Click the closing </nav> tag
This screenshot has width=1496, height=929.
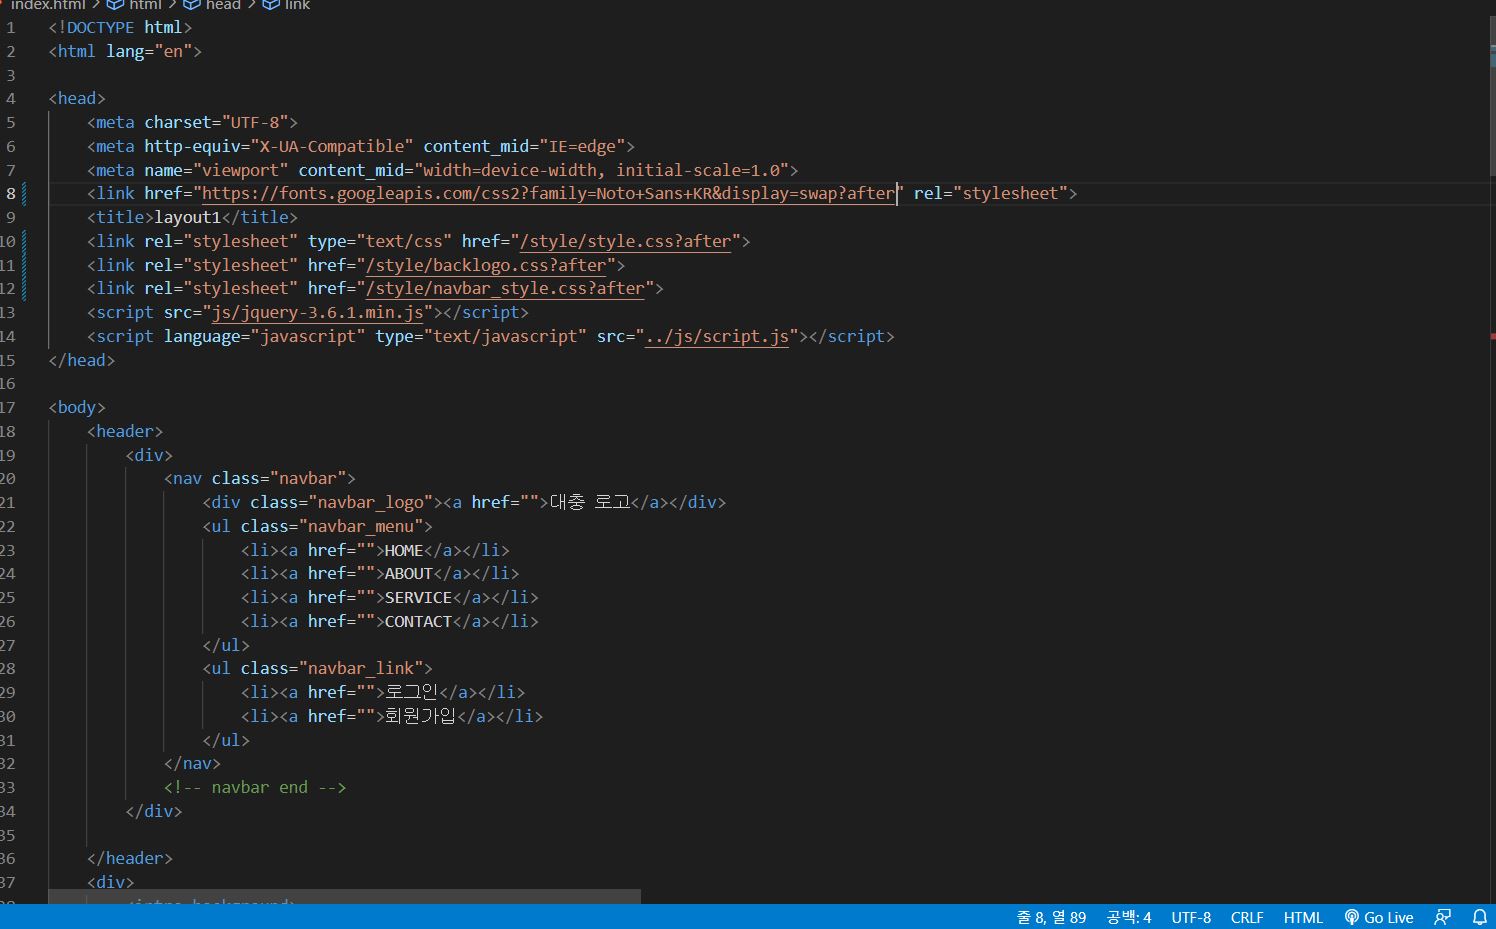[192, 763]
